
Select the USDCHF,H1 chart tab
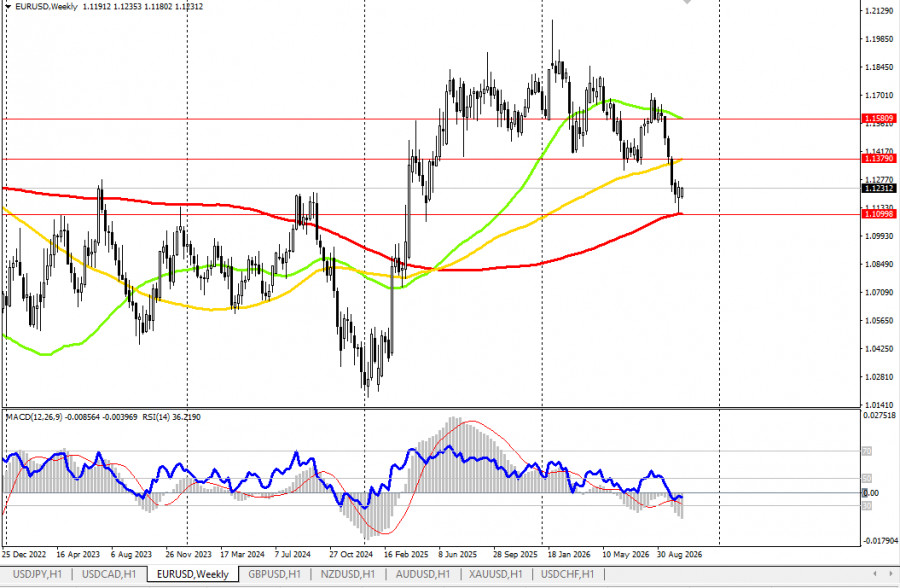click(568, 574)
